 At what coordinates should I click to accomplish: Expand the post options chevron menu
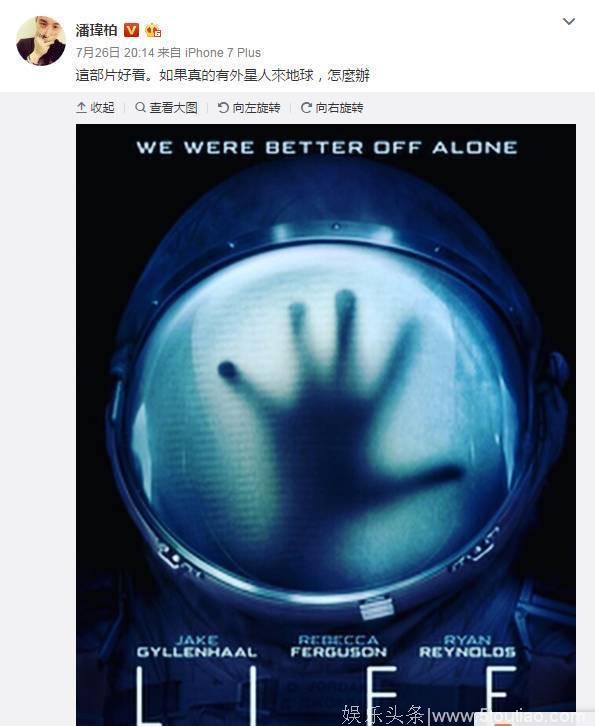569,21
